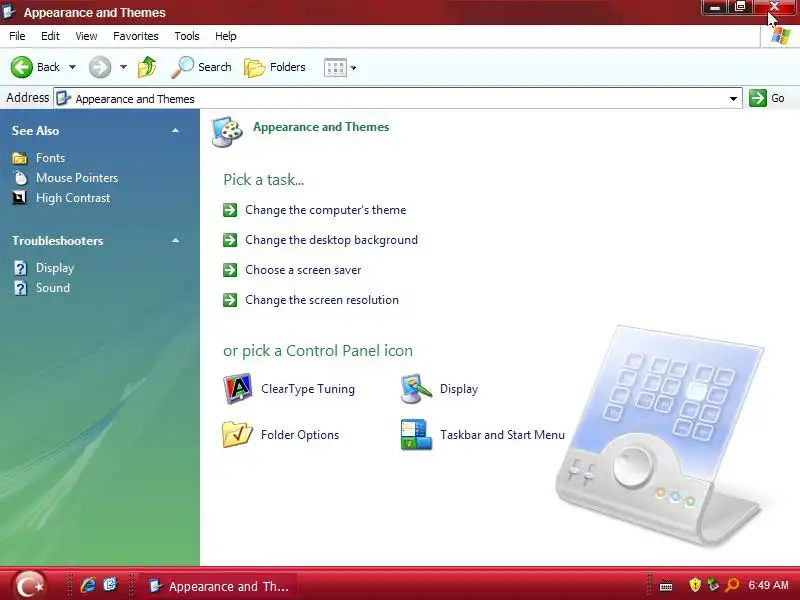Open the Folder Options icon
Viewport: 800px width, 600px height.
[238, 435]
